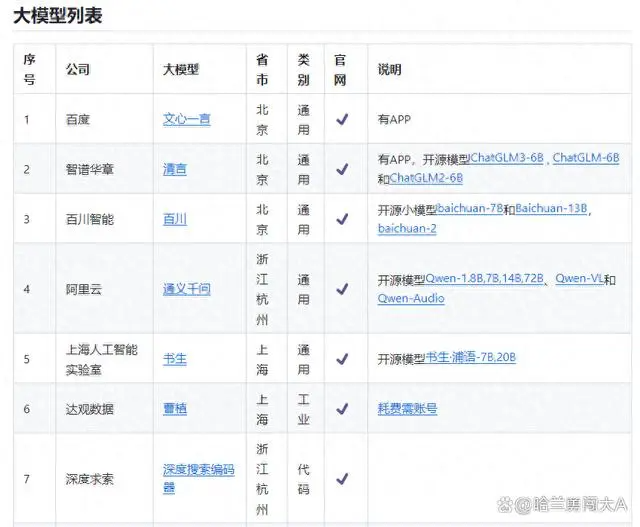Open the 文心一言 model link

187,119
